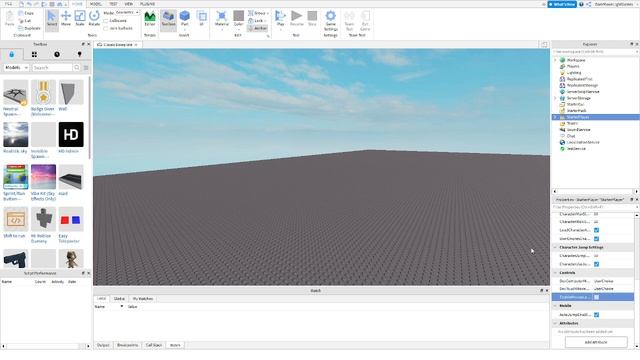The image size is (640, 360).
Task: Open Toolbox Marketplace tab
Action: (11, 54)
